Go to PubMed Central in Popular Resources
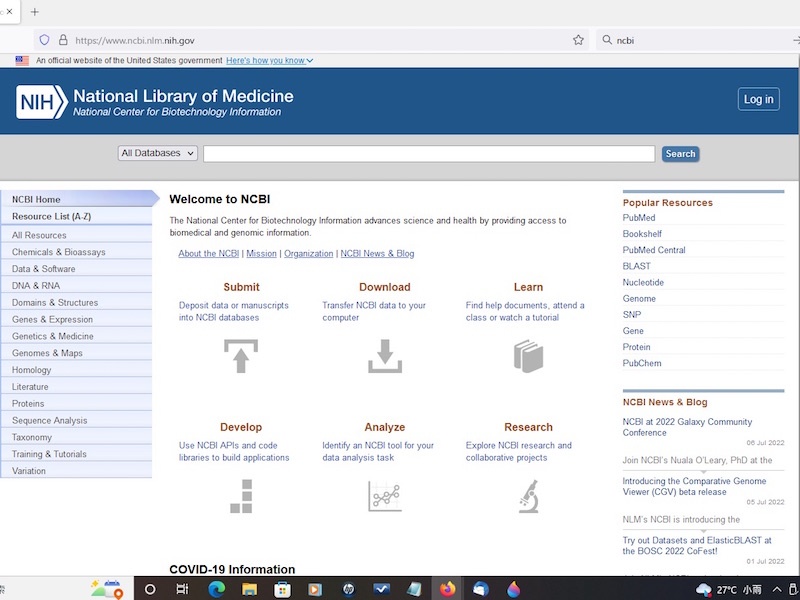This screenshot has height=600, width=800. (x=654, y=250)
